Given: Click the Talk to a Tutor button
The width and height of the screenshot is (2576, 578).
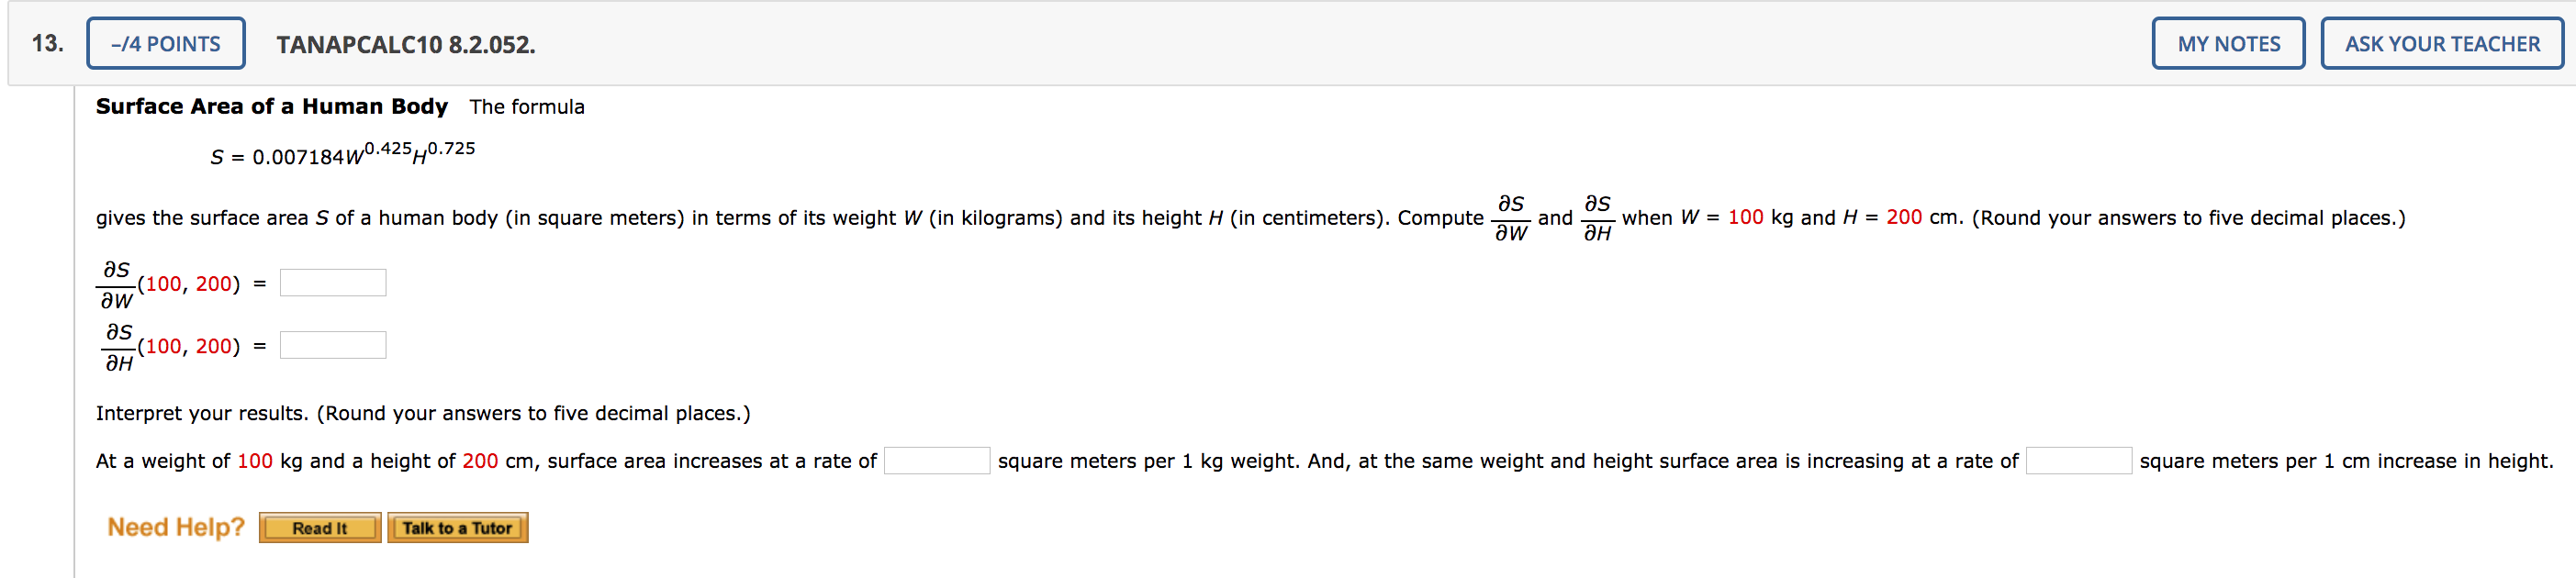Looking at the screenshot, I should [457, 528].
